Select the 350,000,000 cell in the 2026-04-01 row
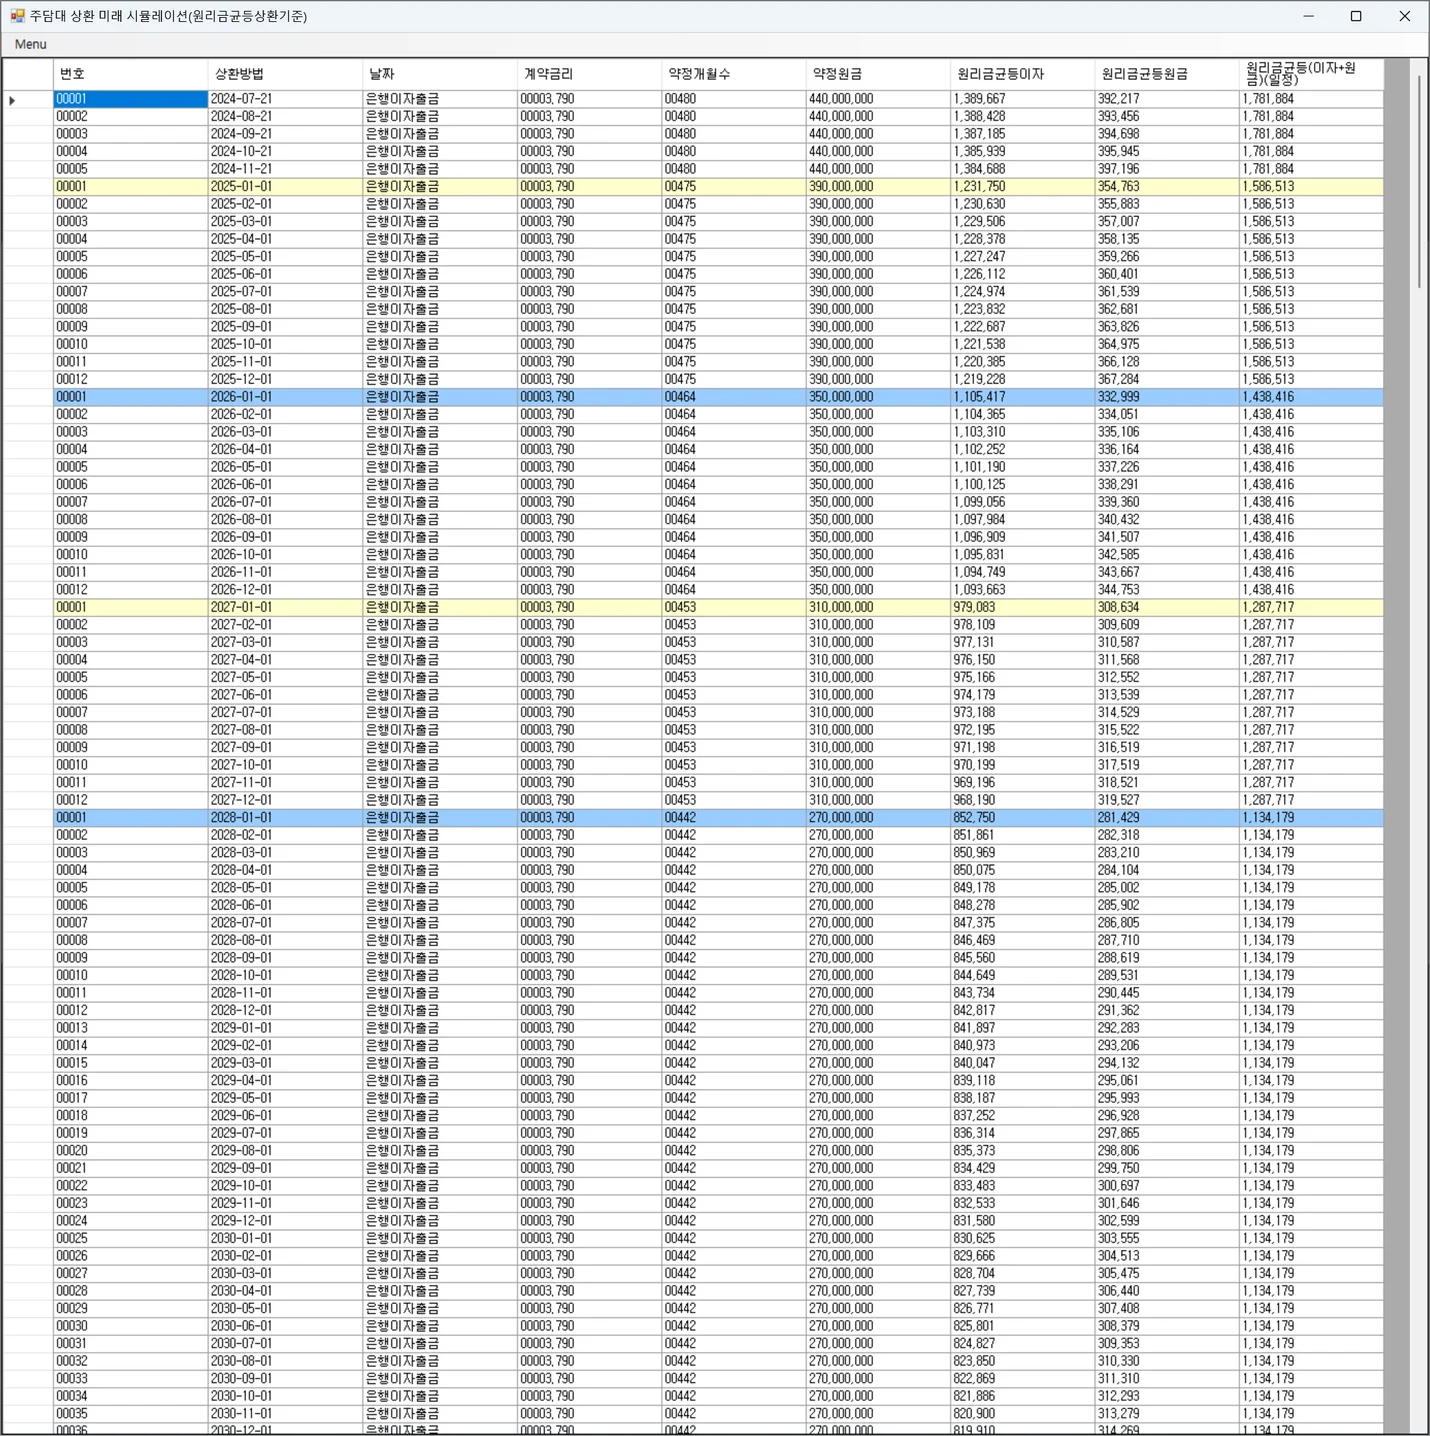This screenshot has width=1430, height=1436. pos(878,450)
